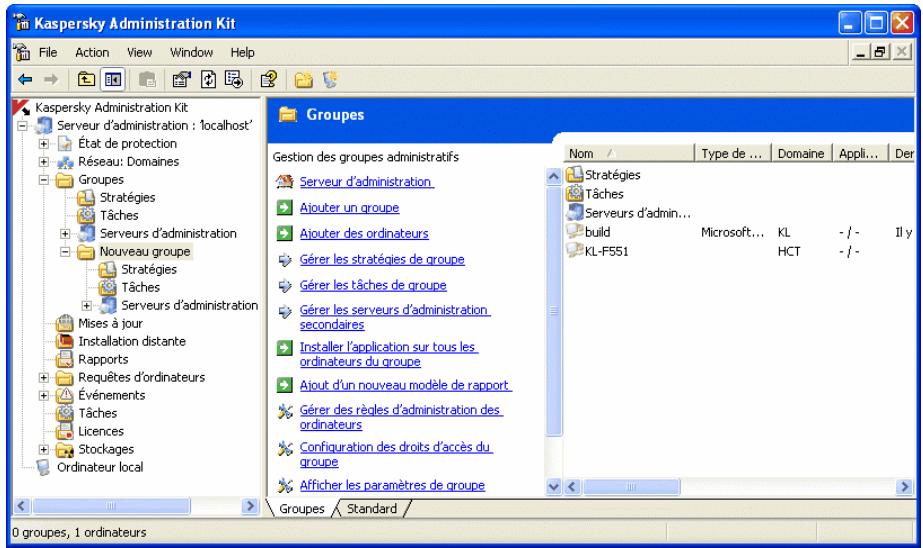
Task: Expand the Événements node
Action: coord(44,396)
